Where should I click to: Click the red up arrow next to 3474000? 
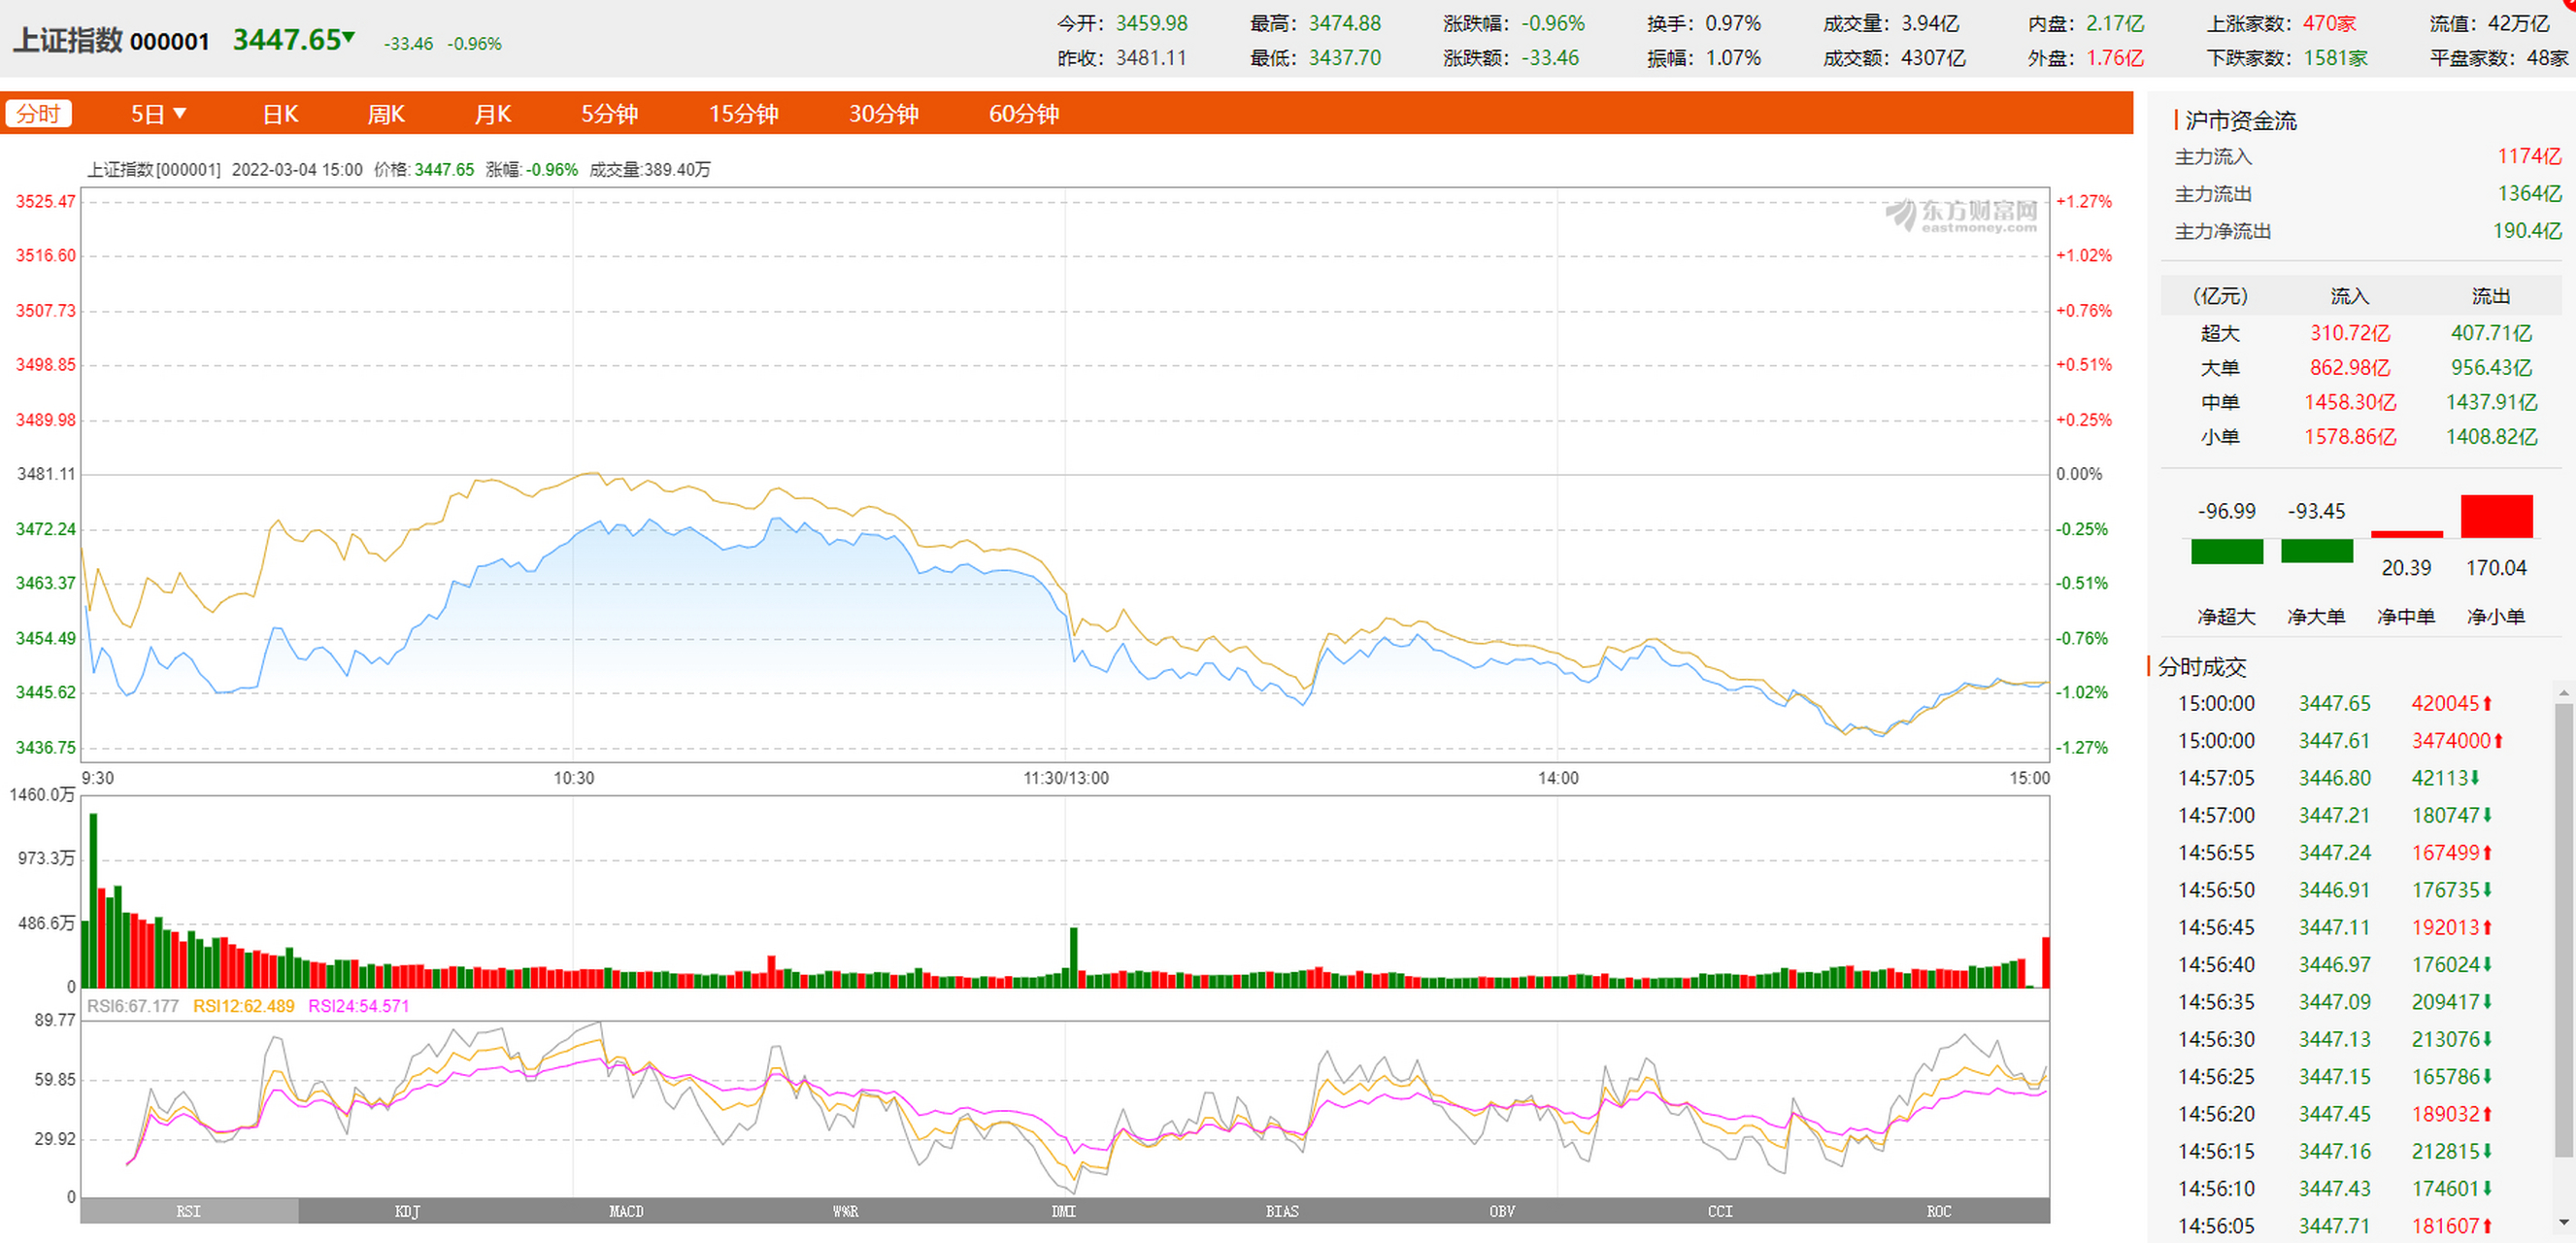tap(2498, 741)
